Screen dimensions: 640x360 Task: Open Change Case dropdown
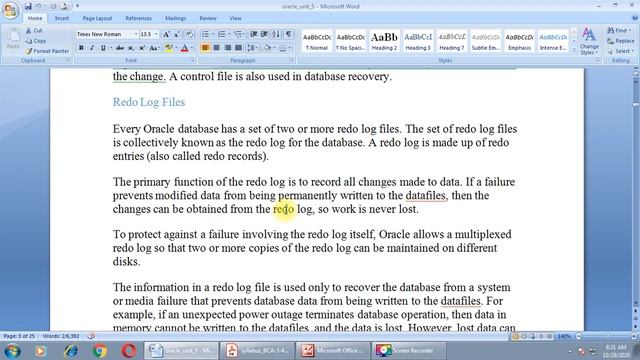pyautogui.click(x=154, y=48)
